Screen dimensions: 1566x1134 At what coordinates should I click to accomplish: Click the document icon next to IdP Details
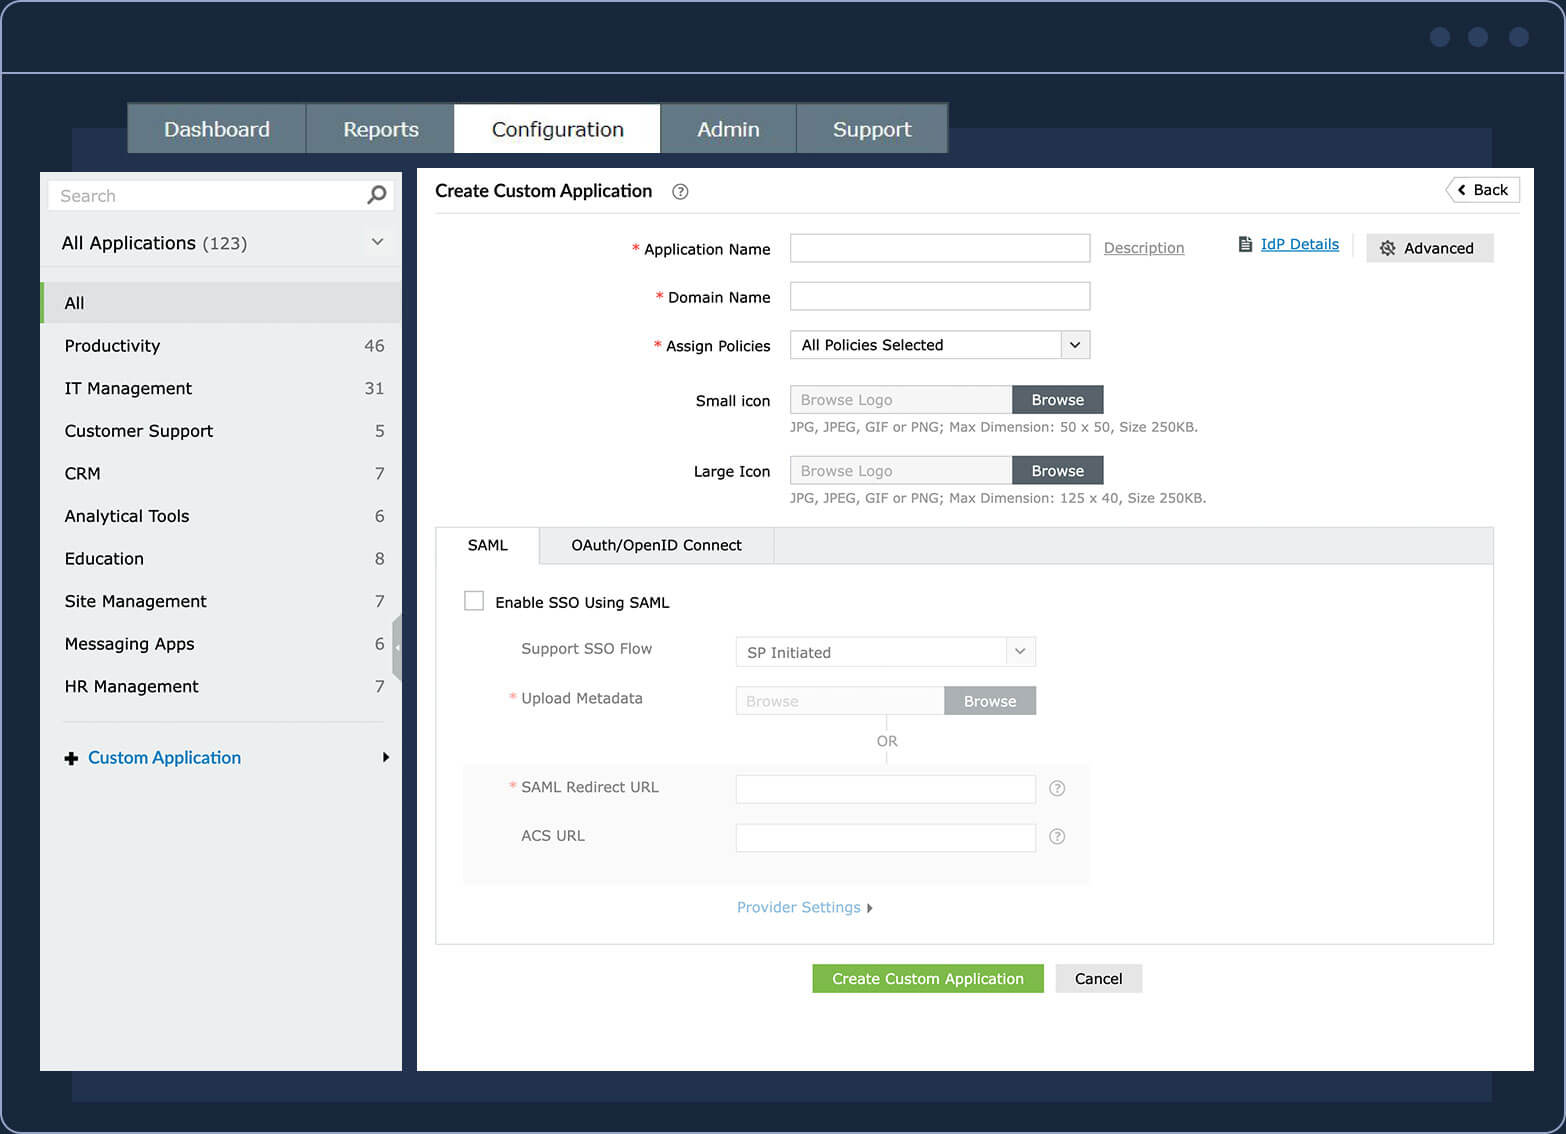(1245, 244)
